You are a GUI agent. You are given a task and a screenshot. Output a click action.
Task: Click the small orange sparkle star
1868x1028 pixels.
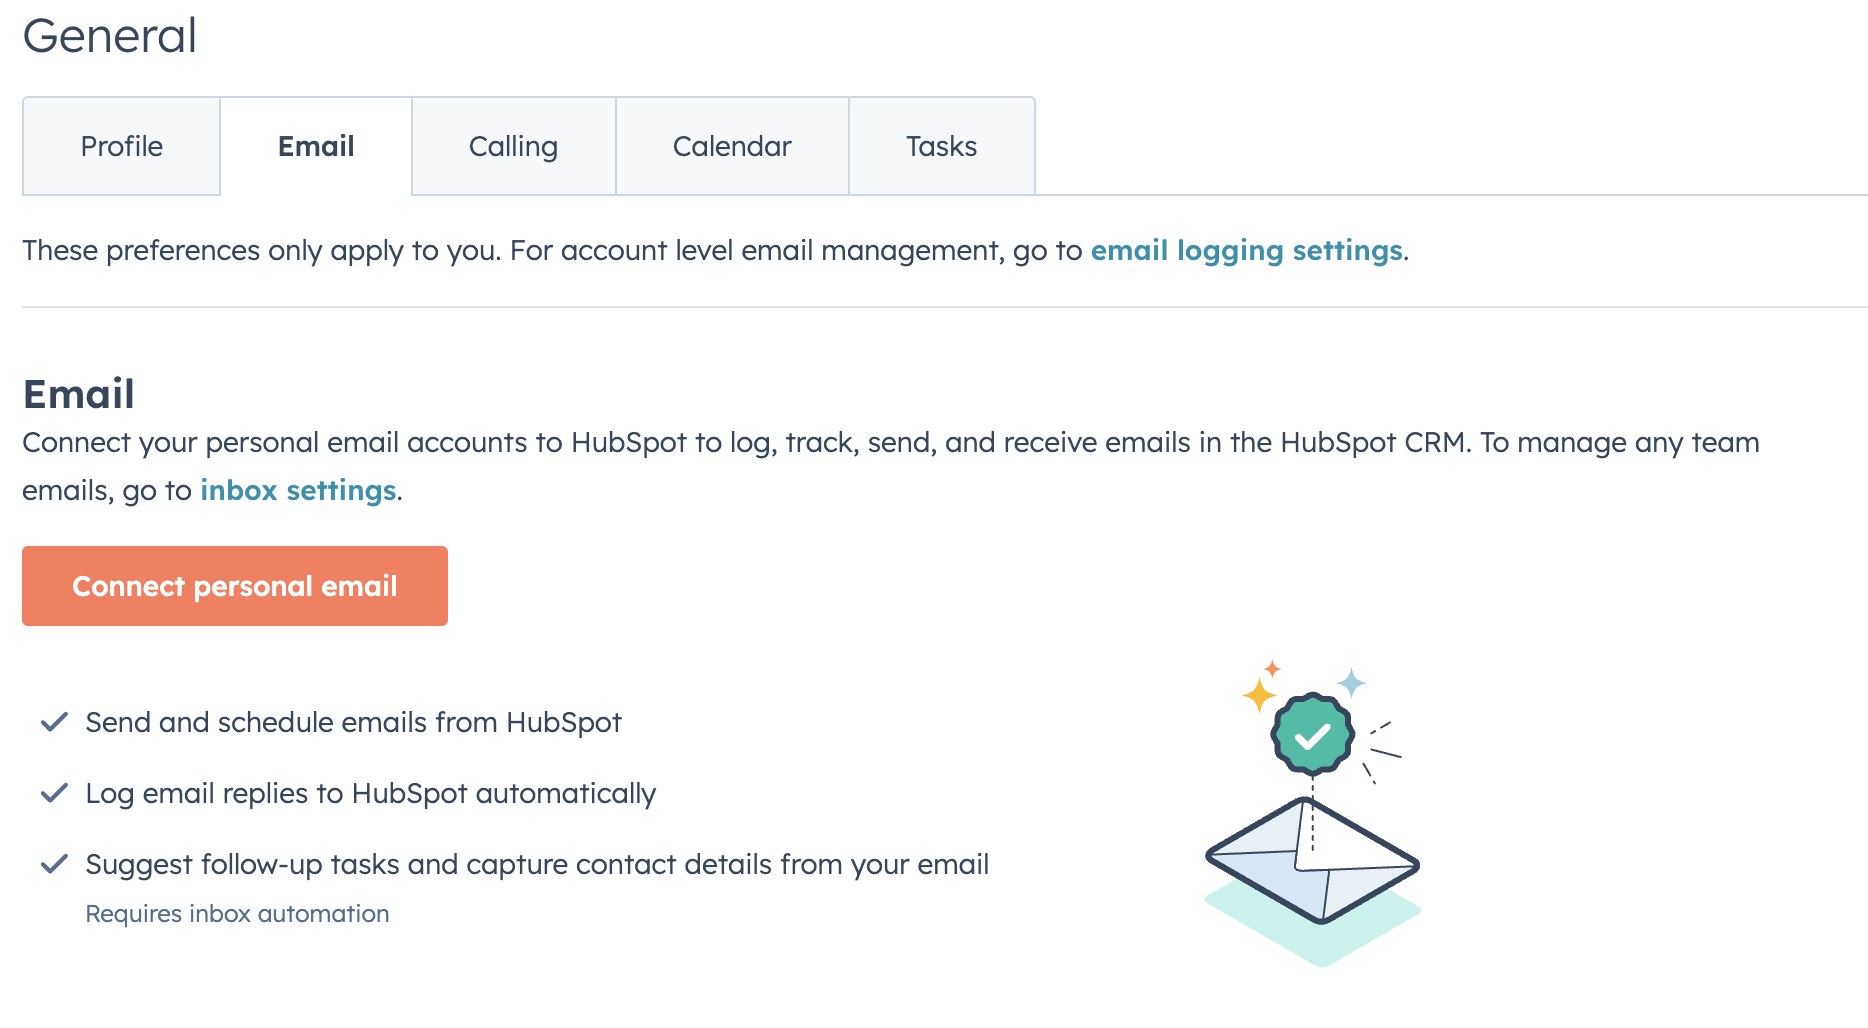point(1272,668)
